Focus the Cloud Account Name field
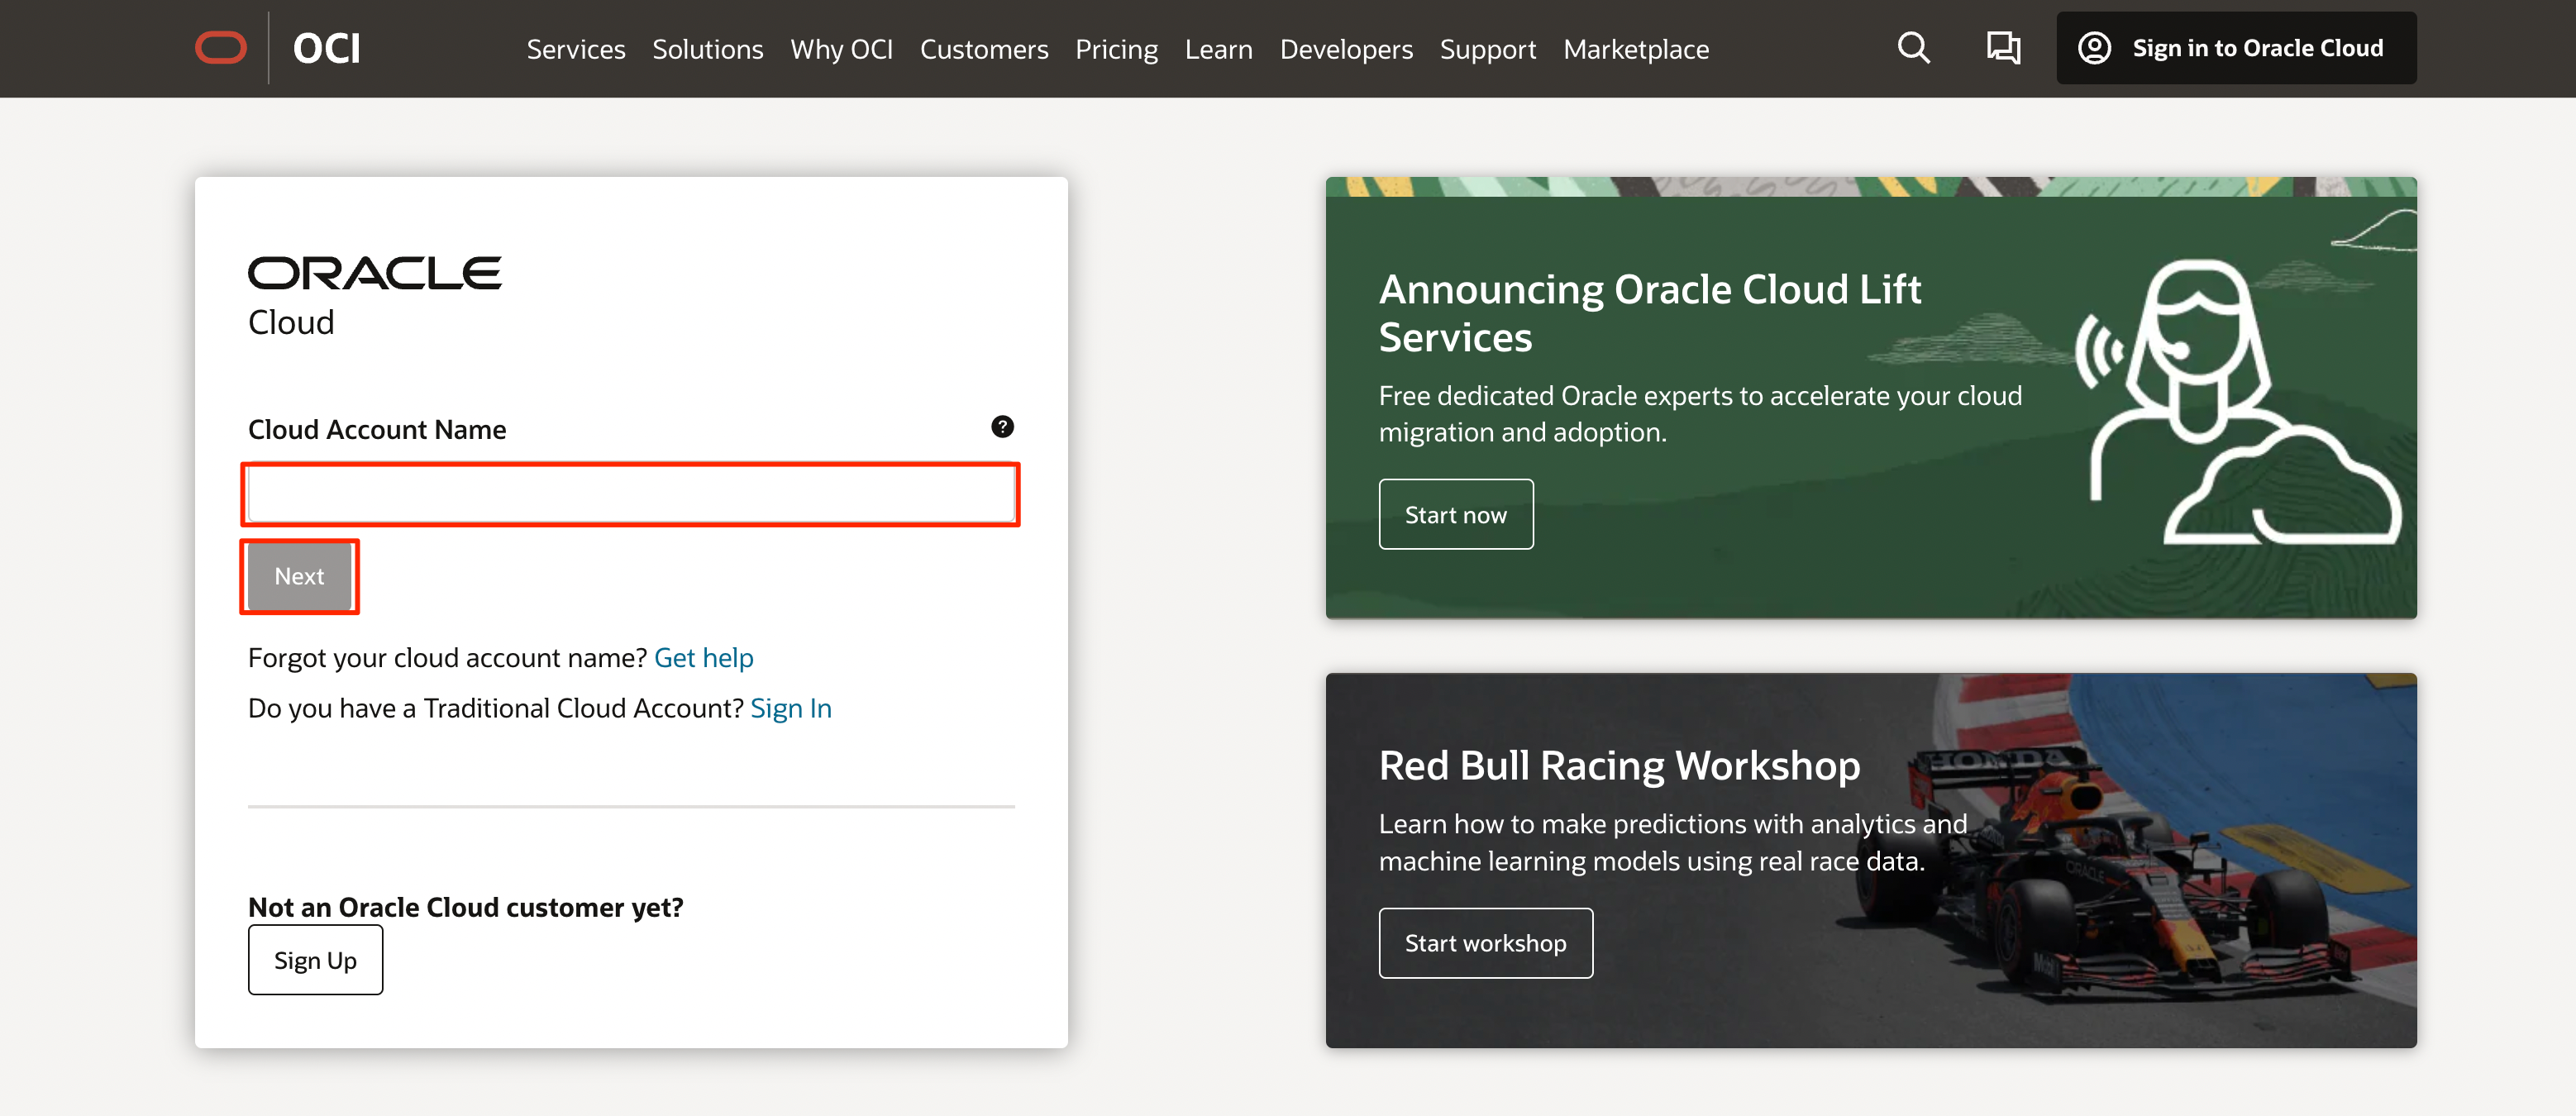 (x=630, y=494)
